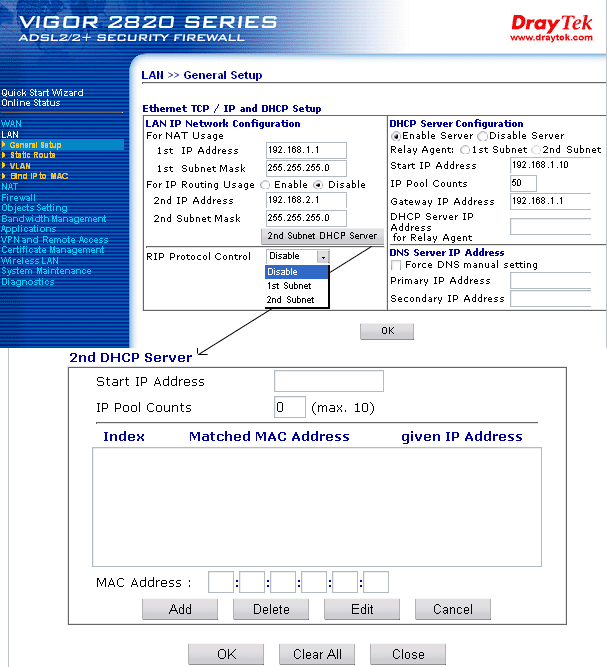Open VPN and Remote Access menu
The height and width of the screenshot is (667, 607).
54,240
